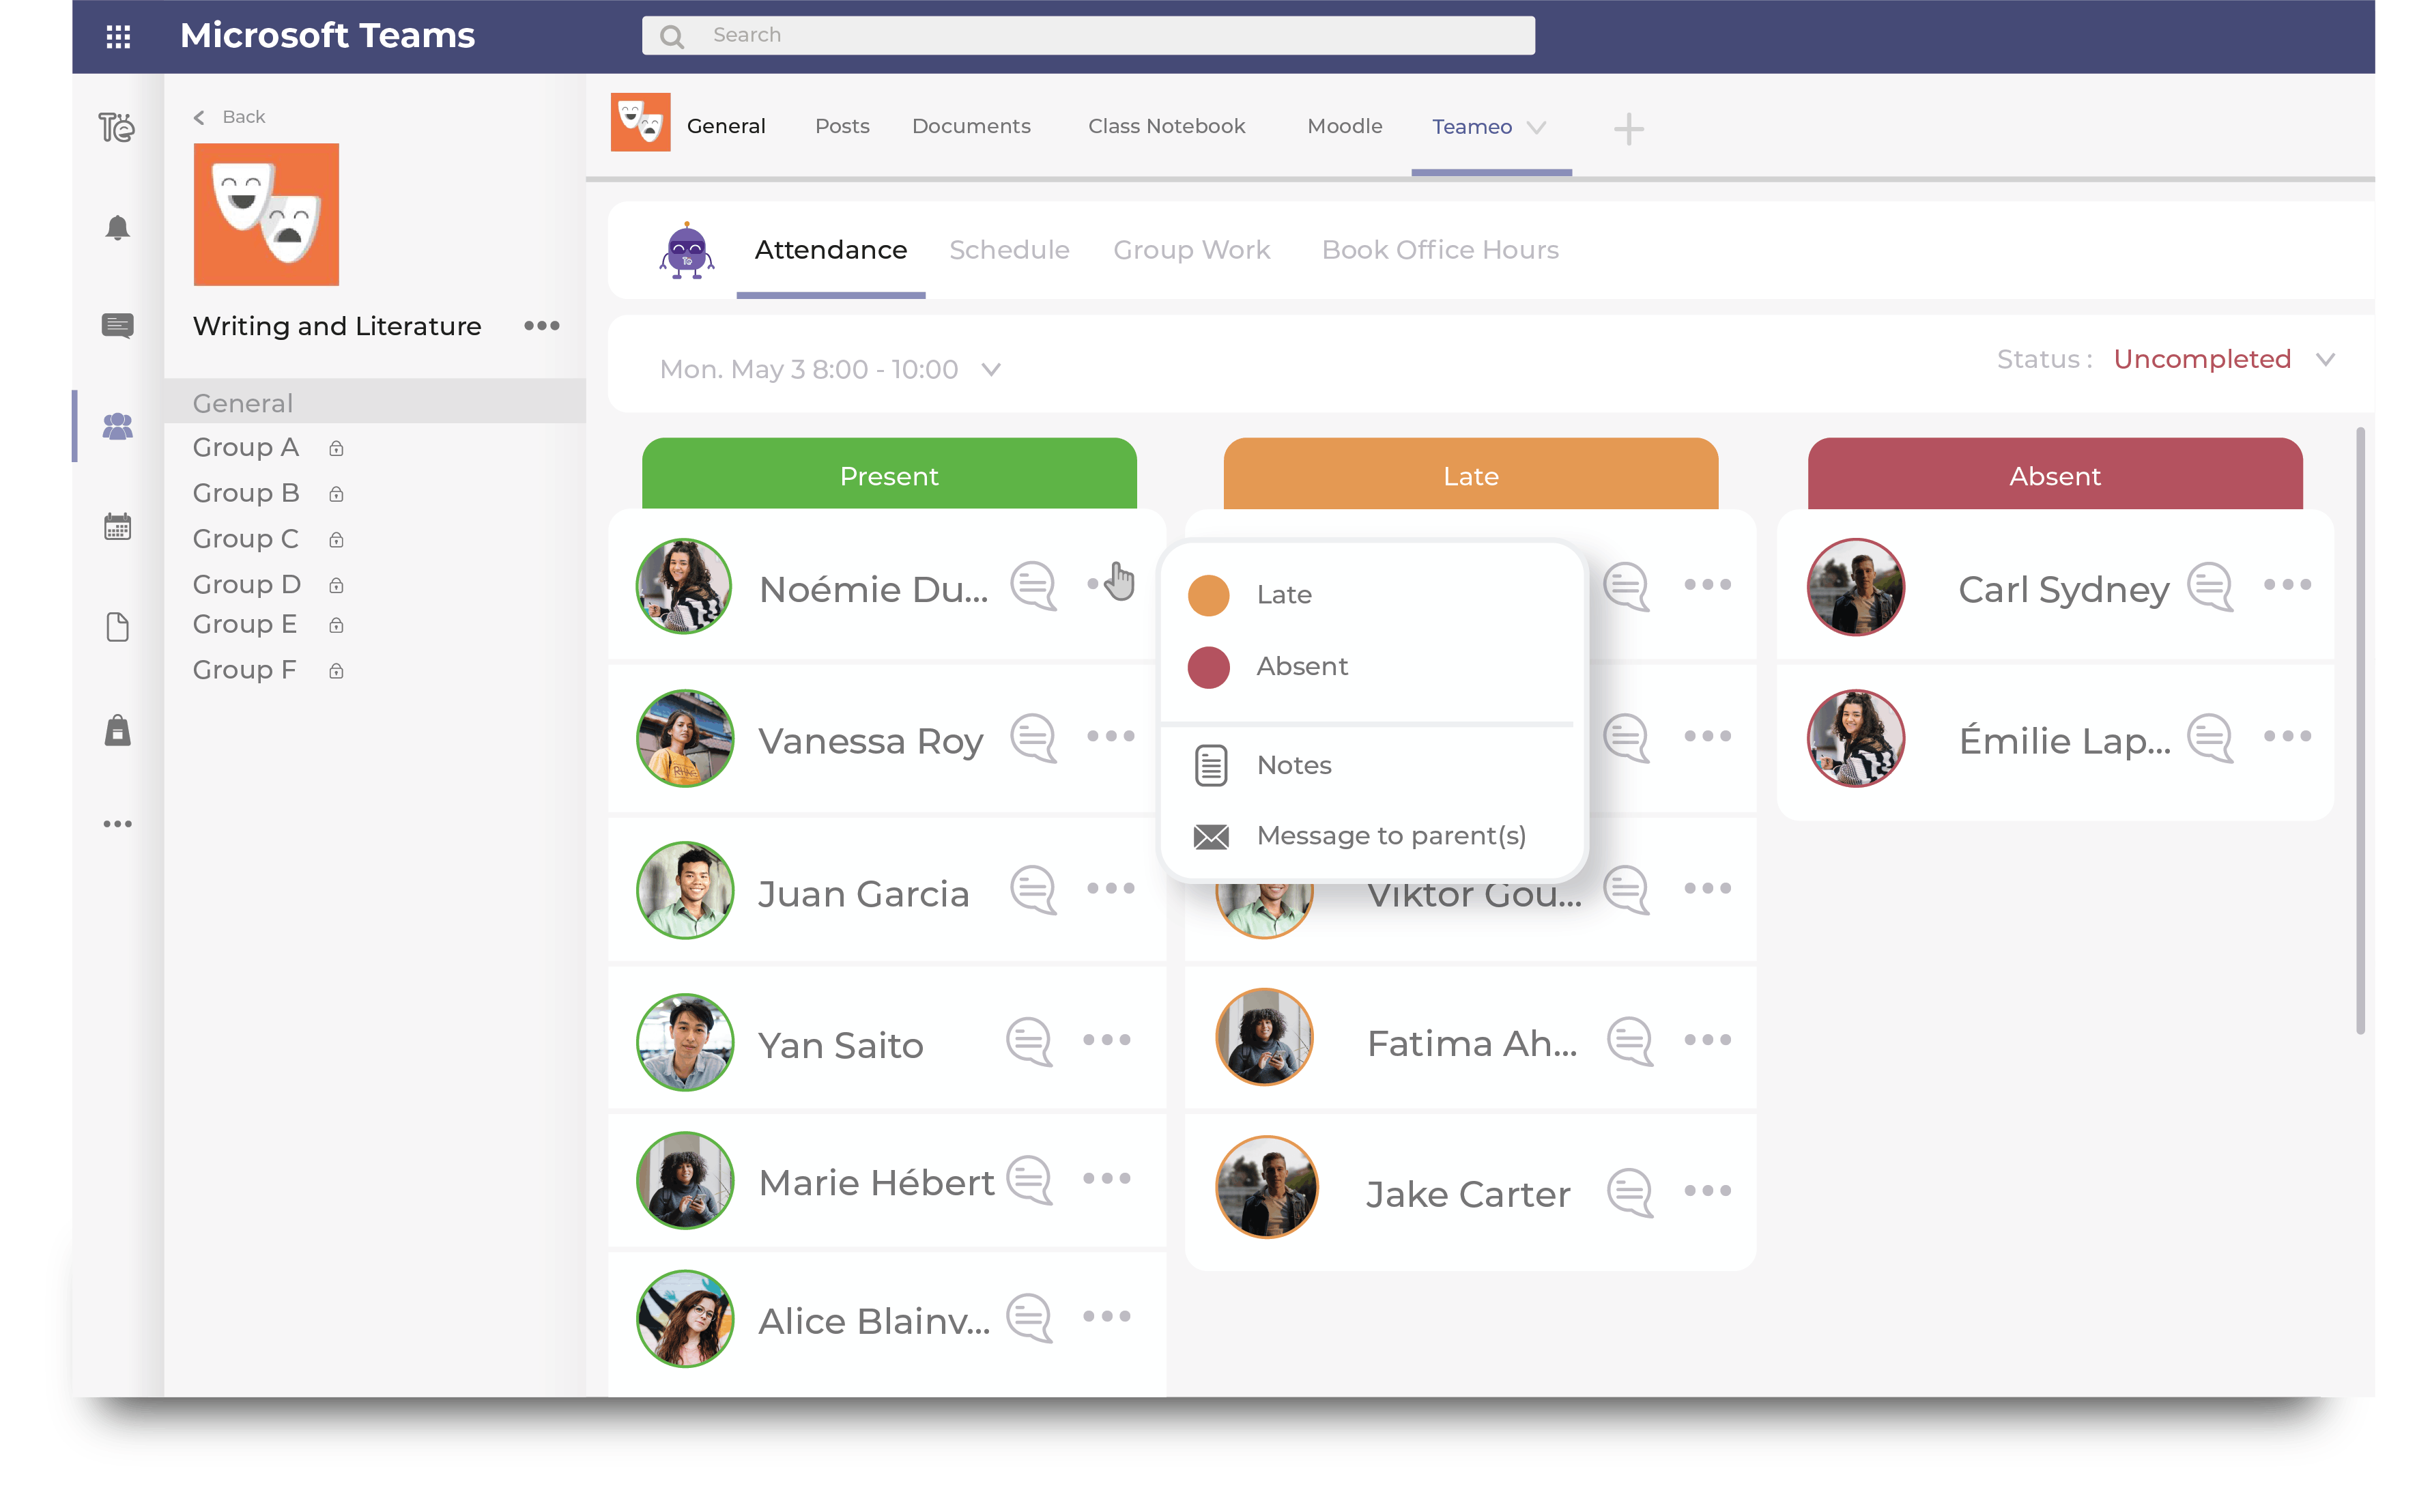Open the Activity bell in the left rail
This screenshot has width=2417, height=1512.
click(117, 228)
